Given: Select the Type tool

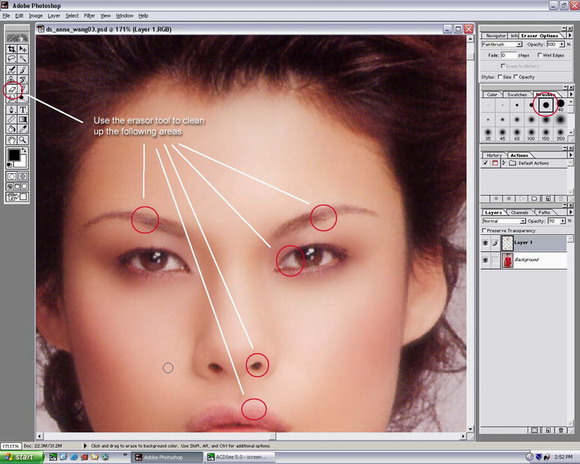Looking at the screenshot, I should (23, 110).
